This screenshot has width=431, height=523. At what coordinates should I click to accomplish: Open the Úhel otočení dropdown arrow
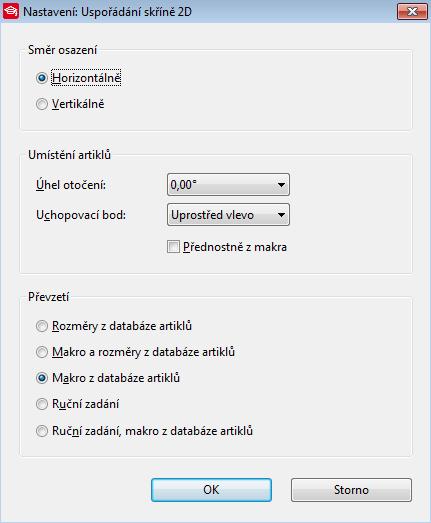click(281, 184)
